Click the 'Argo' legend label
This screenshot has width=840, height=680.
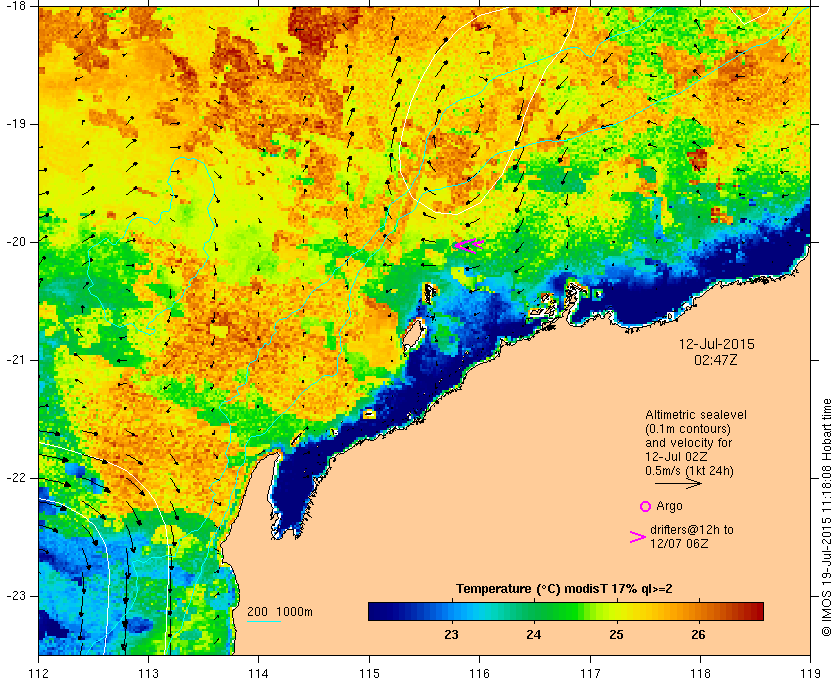pos(669,506)
